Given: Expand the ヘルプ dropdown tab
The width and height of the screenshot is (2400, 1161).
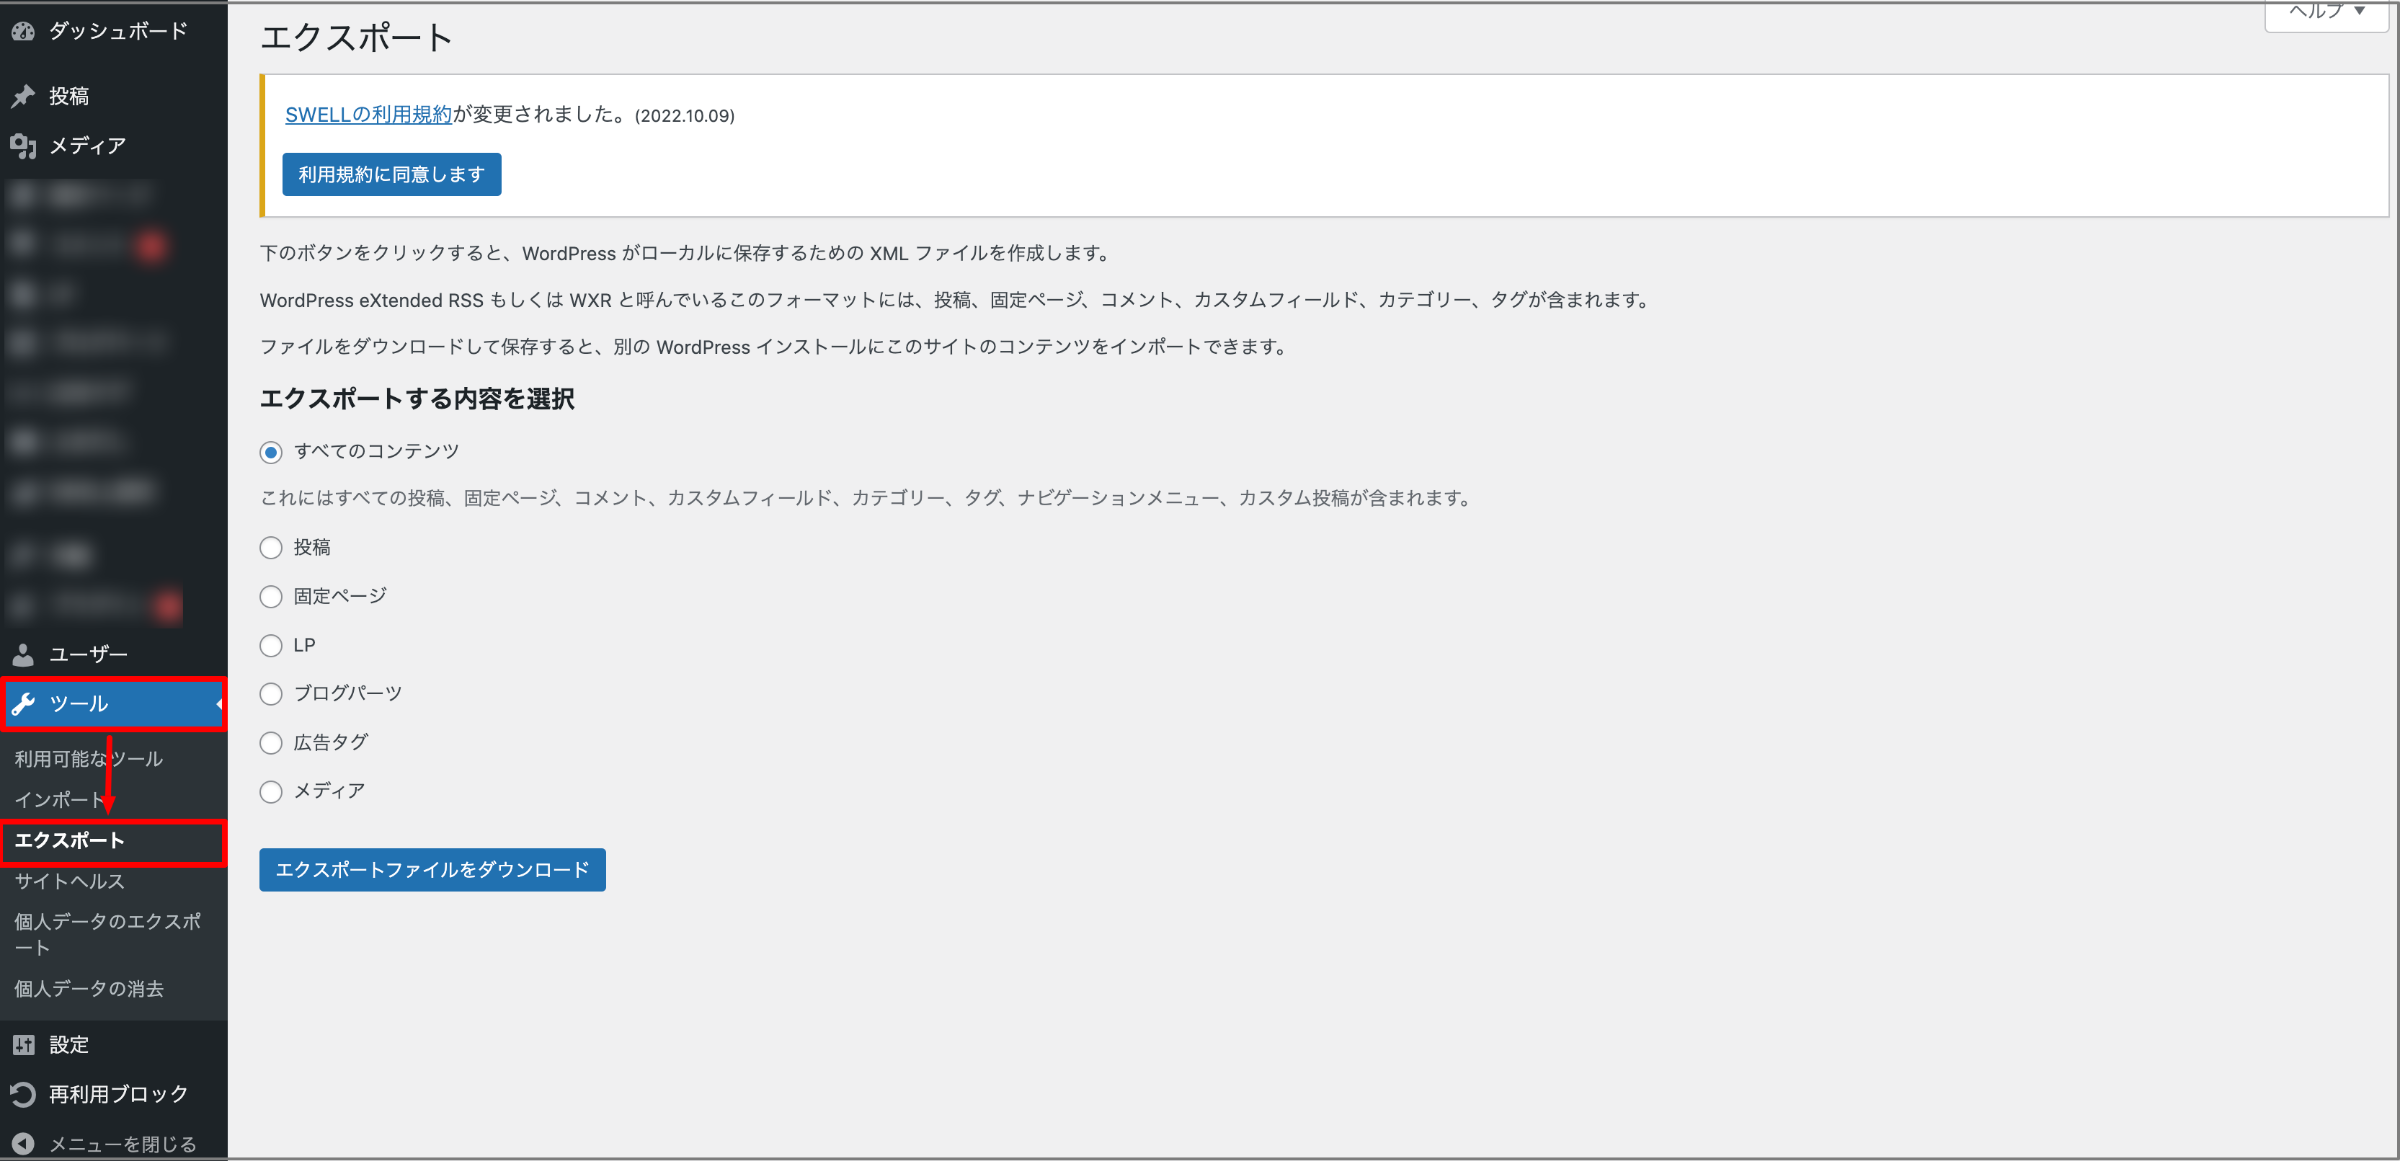Looking at the screenshot, I should pos(2326,14).
